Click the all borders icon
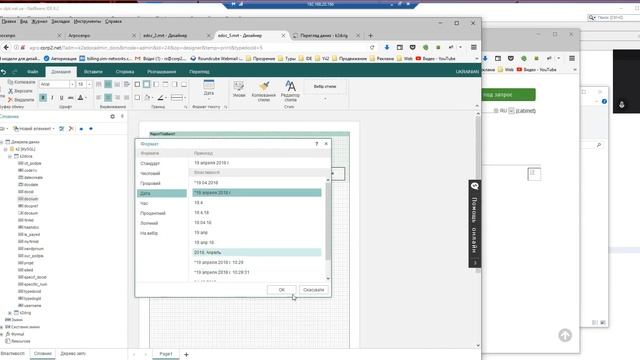 [138, 84]
